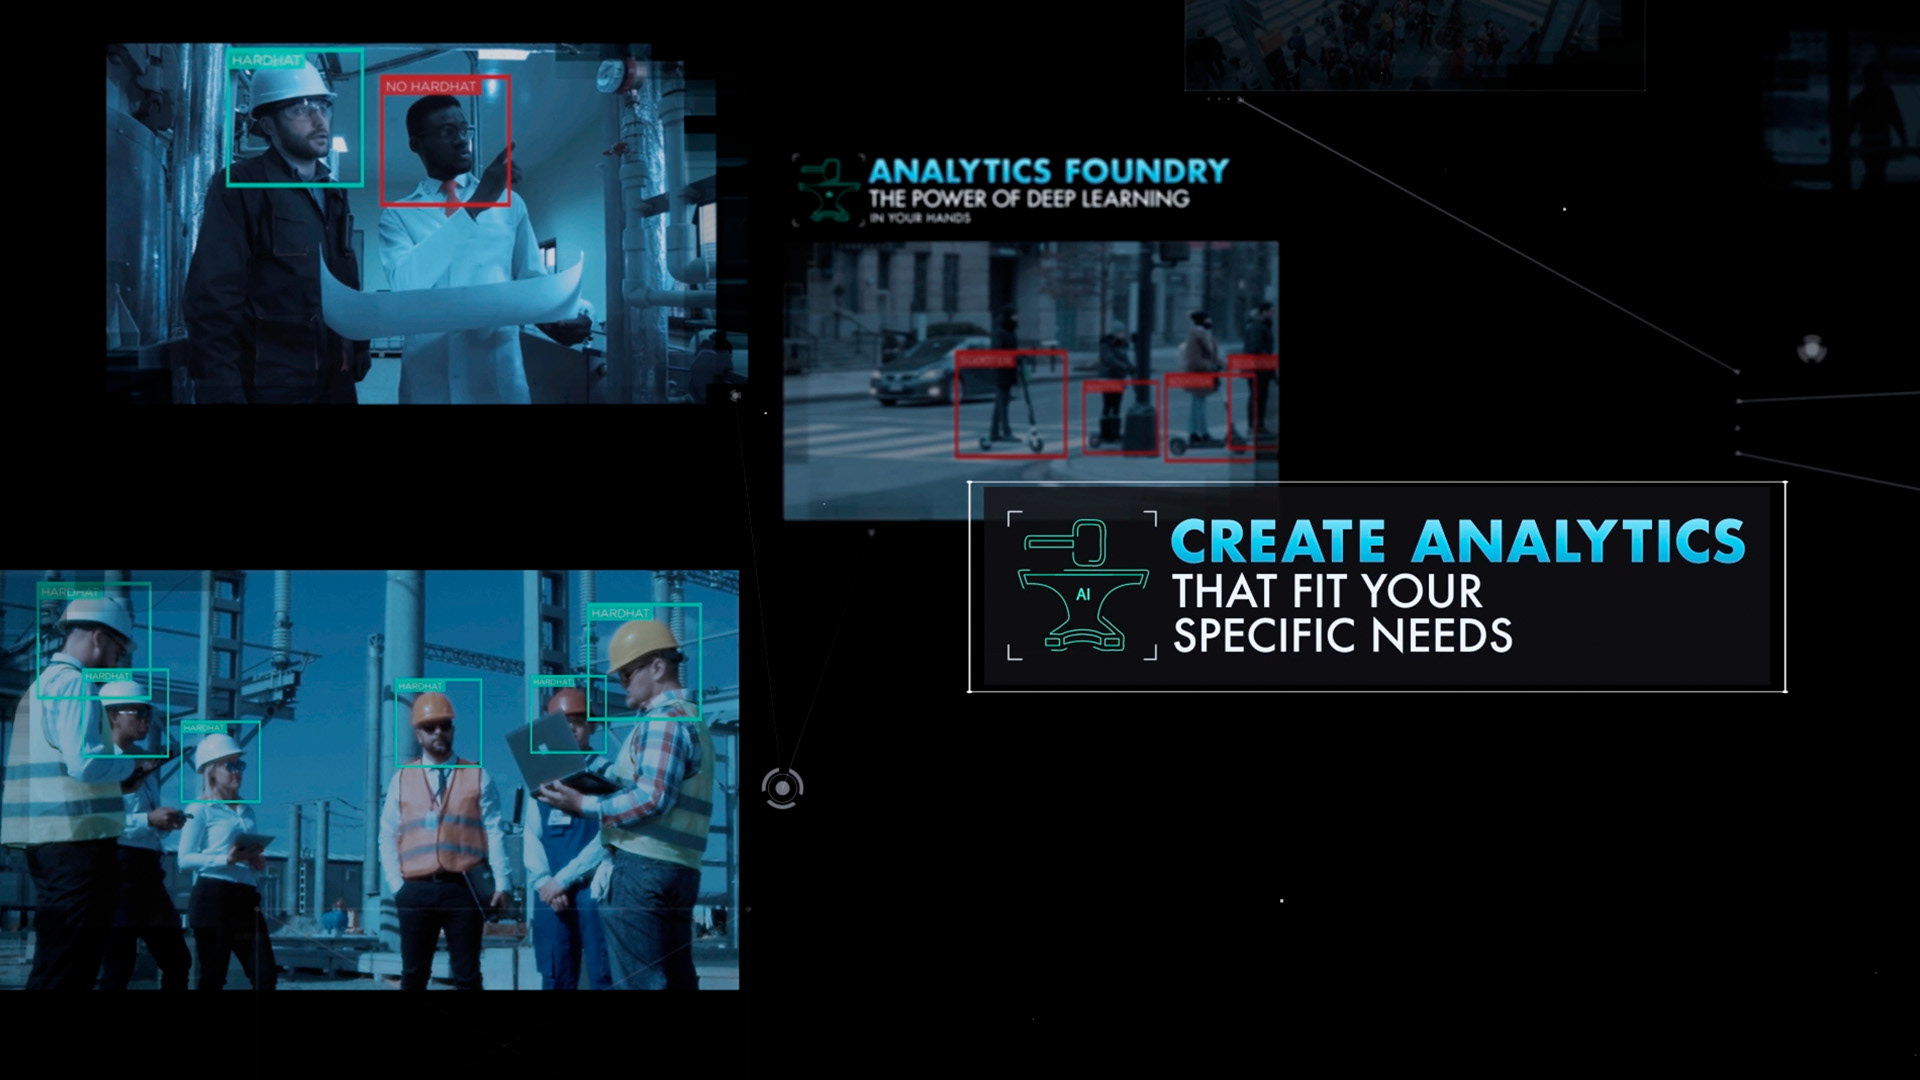This screenshot has width=1920, height=1080.
Task: Select HARDHAT box on white-helmet engineer
Action: coord(295,117)
